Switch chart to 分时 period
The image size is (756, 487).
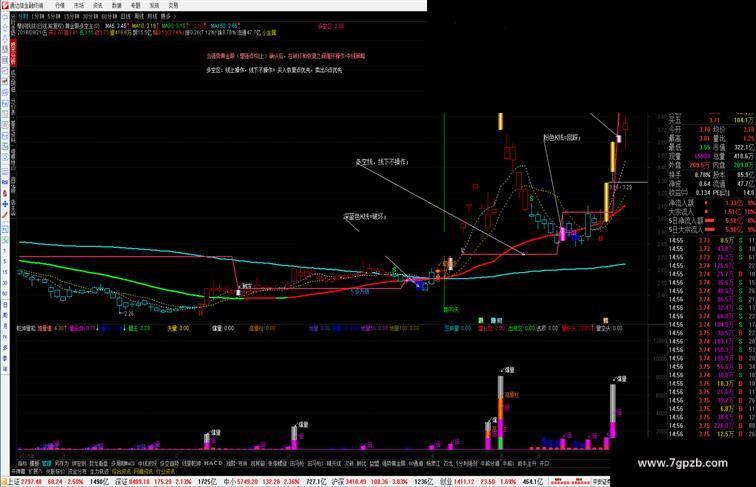tap(23, 16)
